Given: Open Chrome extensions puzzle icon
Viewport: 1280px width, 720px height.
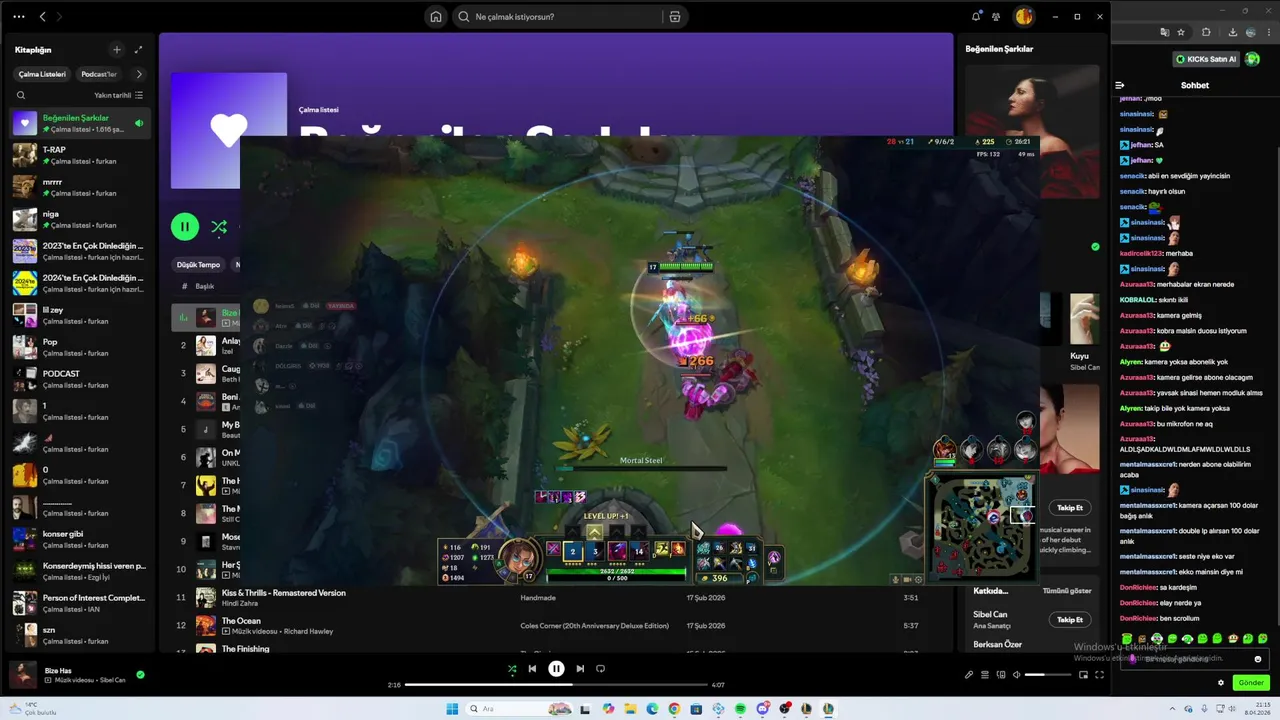Looking at the screenshot, I should tap(1206, 32).
